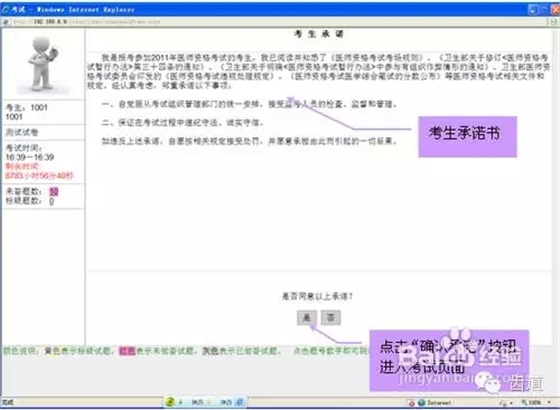560x410 pixels.
Task: Click the yellow round input method icon
Action: tap(170, 402)
